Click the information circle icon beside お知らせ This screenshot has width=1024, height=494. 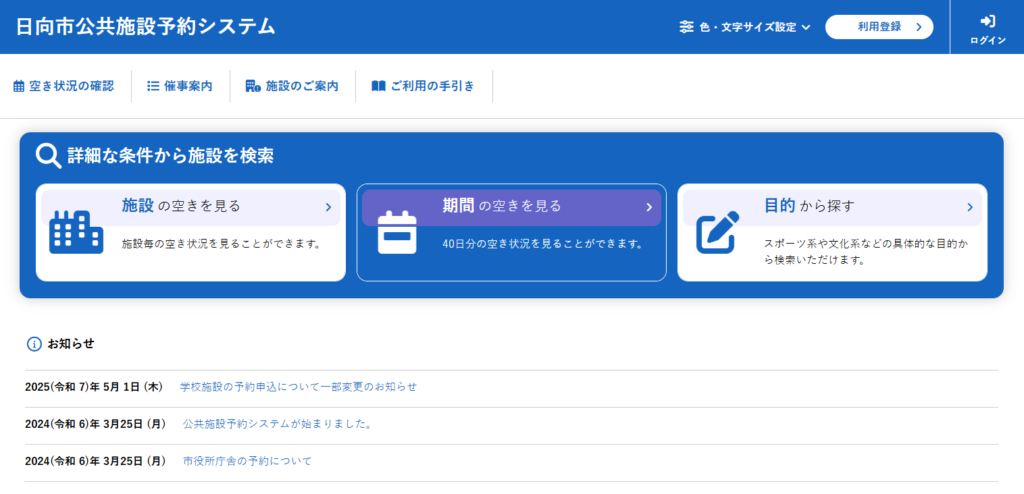point(34,344)
